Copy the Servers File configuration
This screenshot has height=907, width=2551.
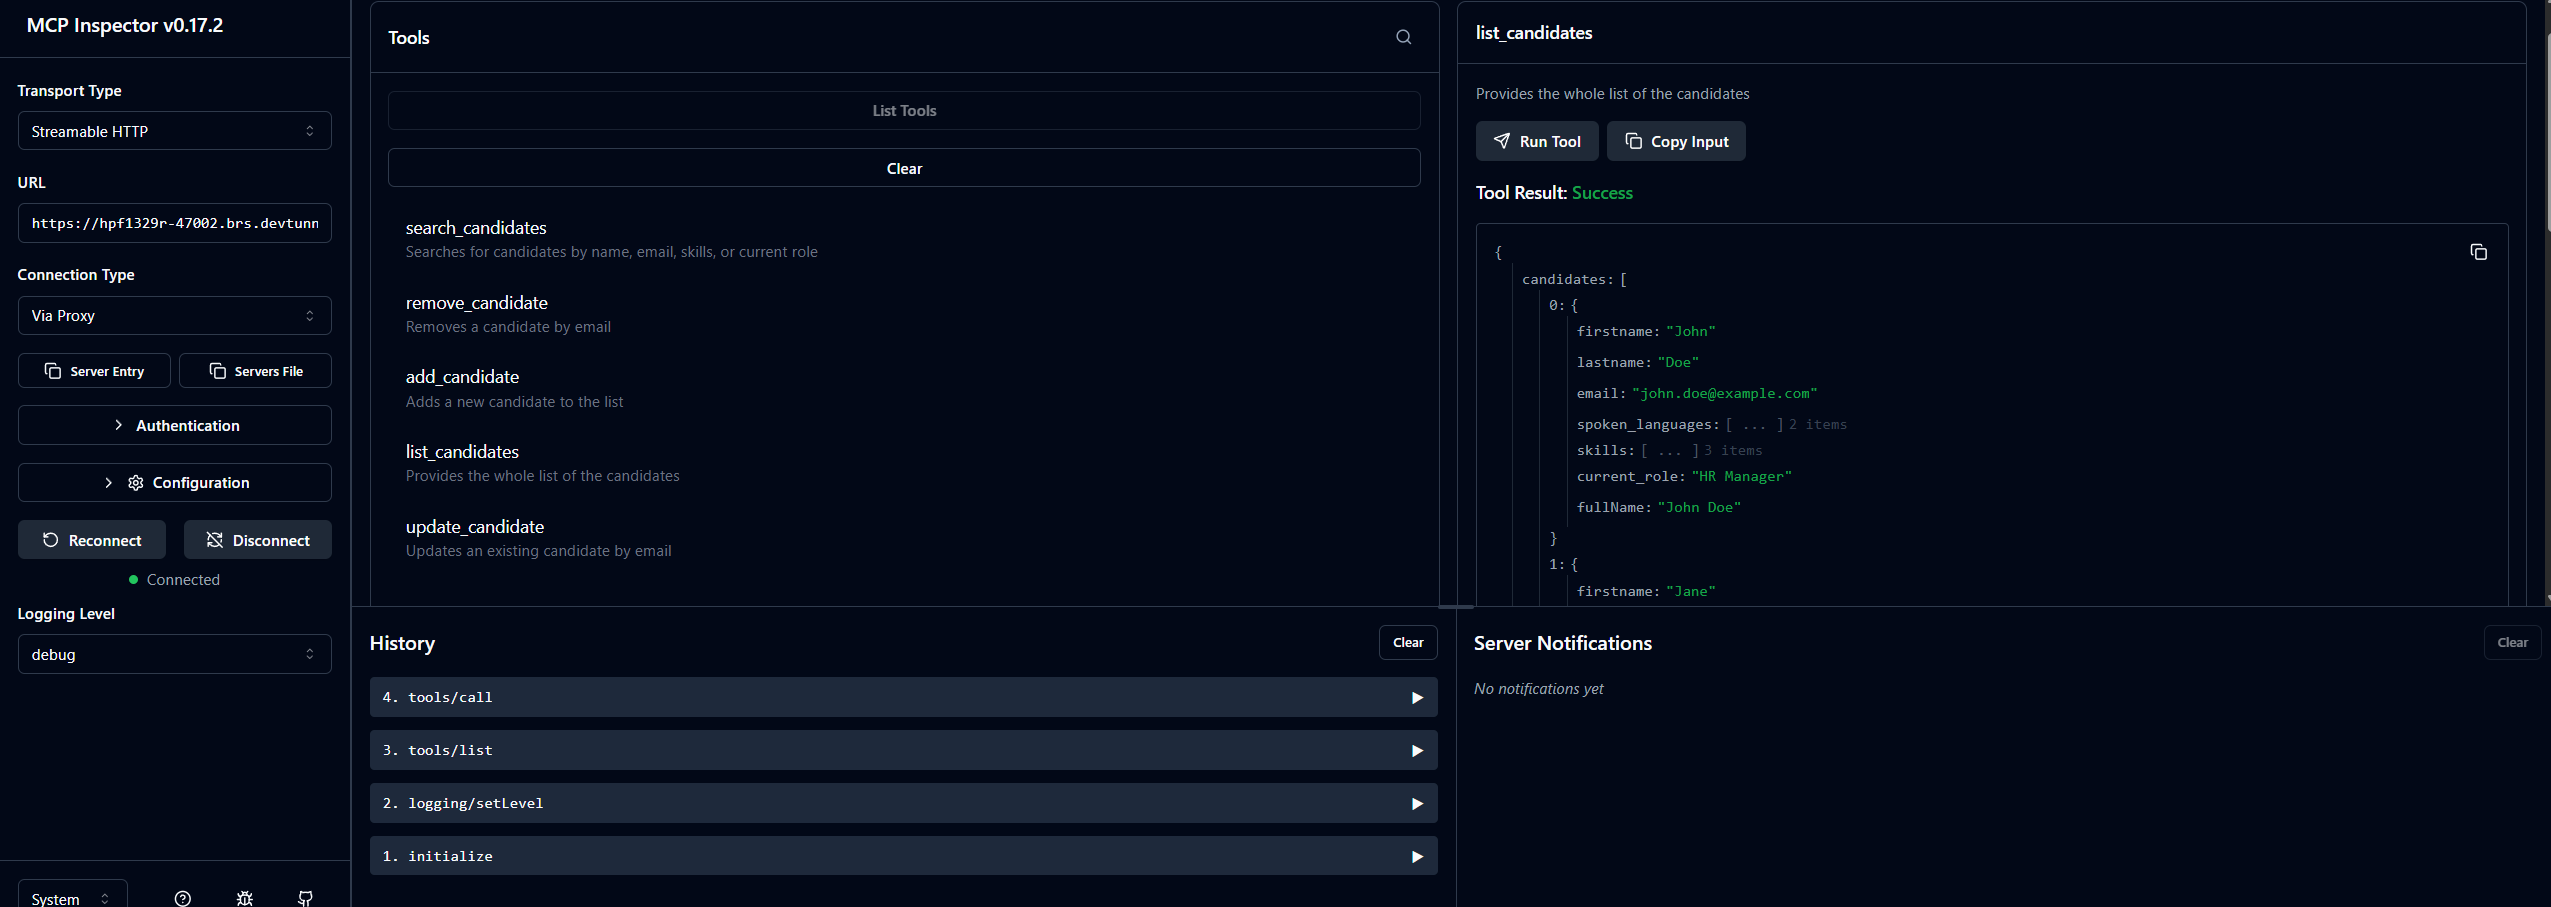point(255,371)
